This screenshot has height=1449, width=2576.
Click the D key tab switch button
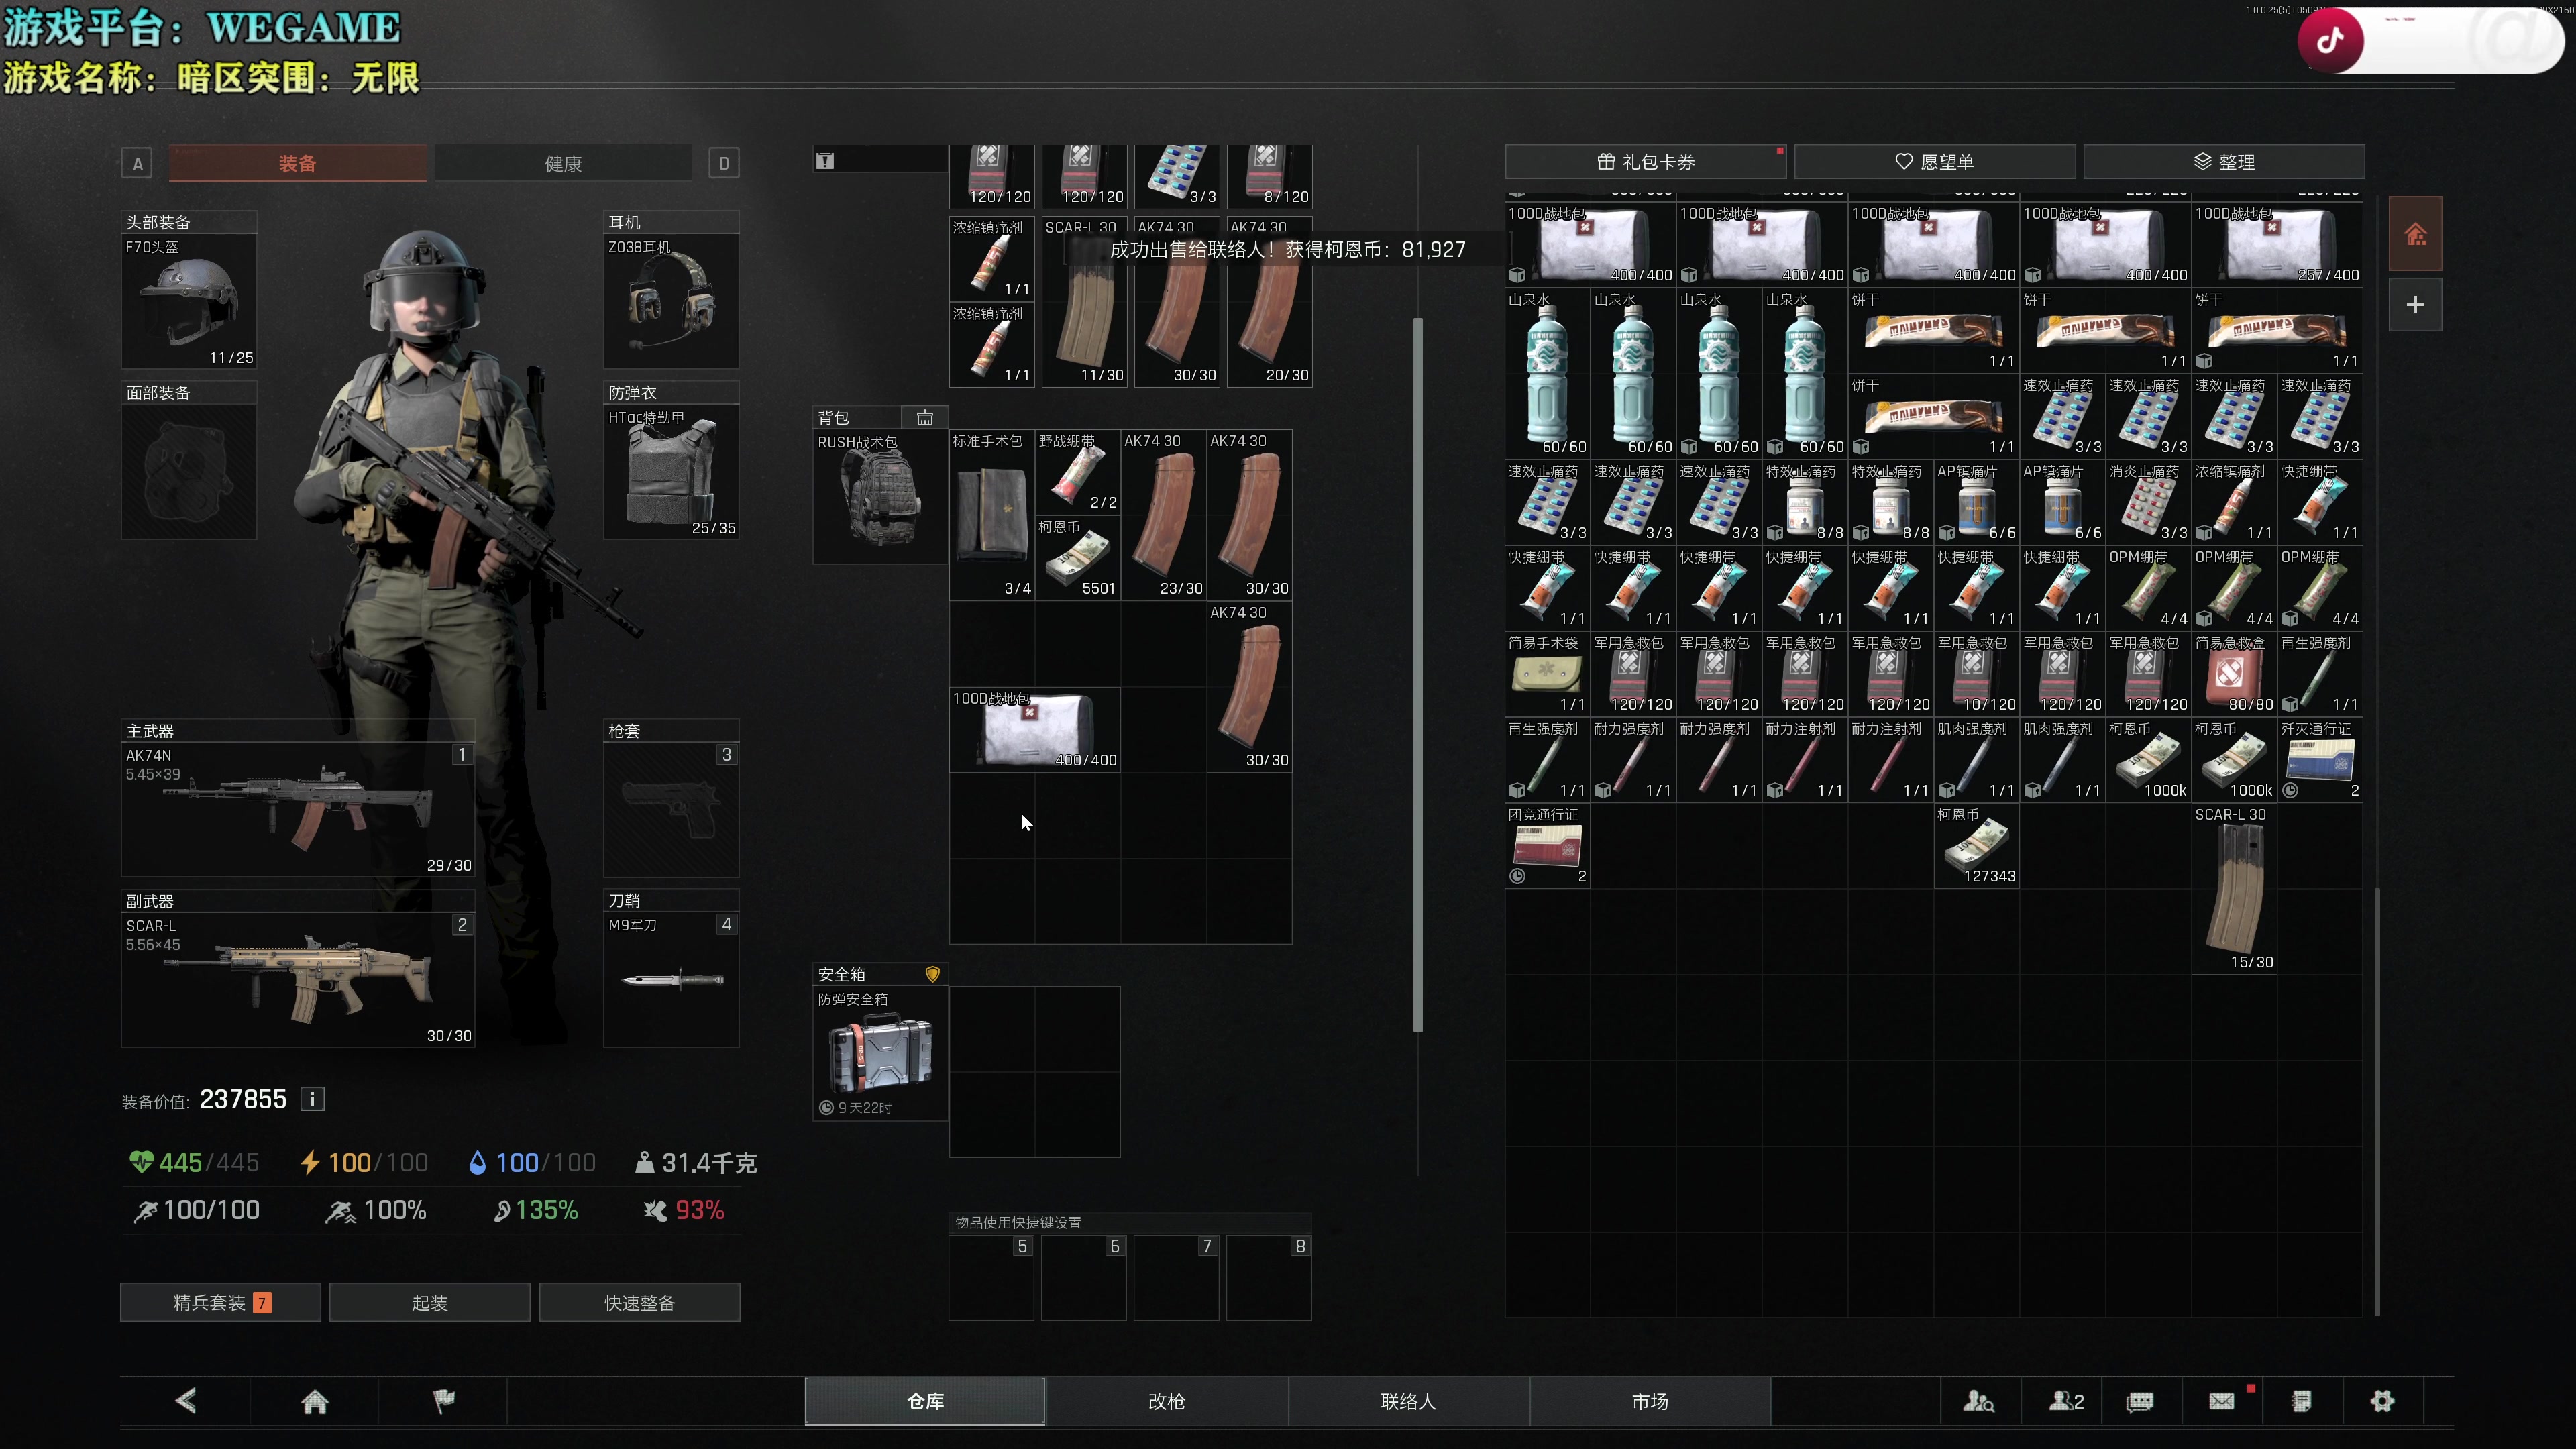coord(724,163)
